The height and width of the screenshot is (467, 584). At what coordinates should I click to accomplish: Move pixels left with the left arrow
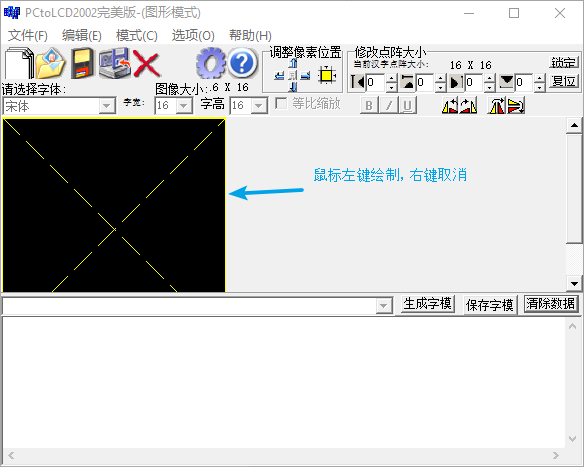point(279,76)
